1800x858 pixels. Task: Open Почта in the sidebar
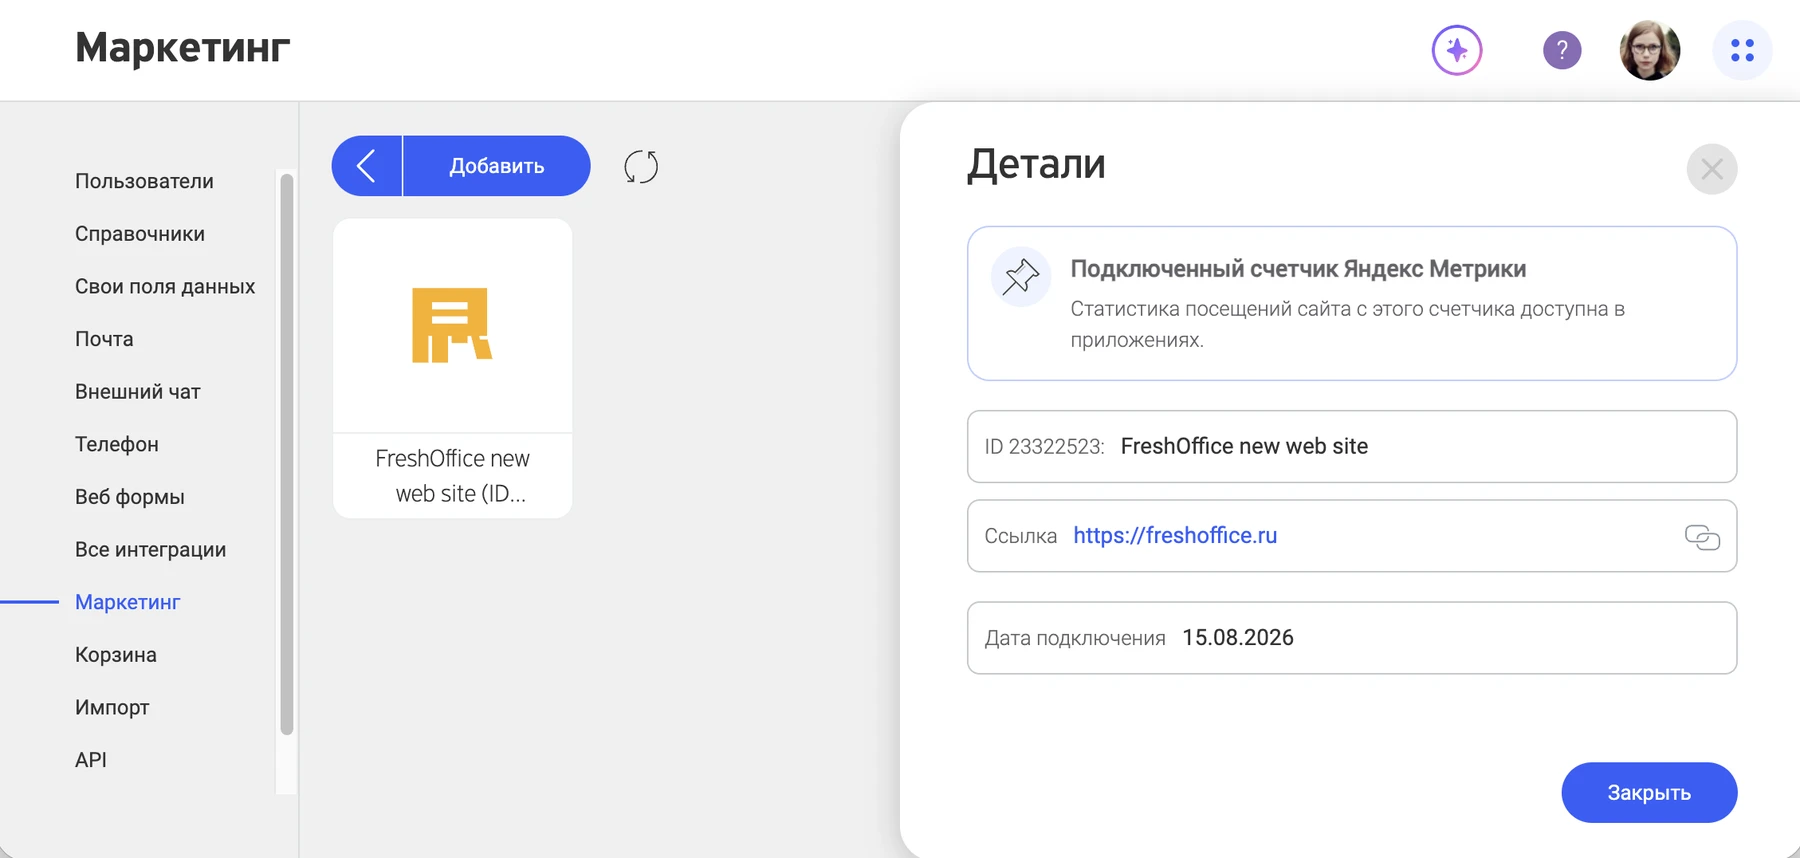tap(104, 339)
